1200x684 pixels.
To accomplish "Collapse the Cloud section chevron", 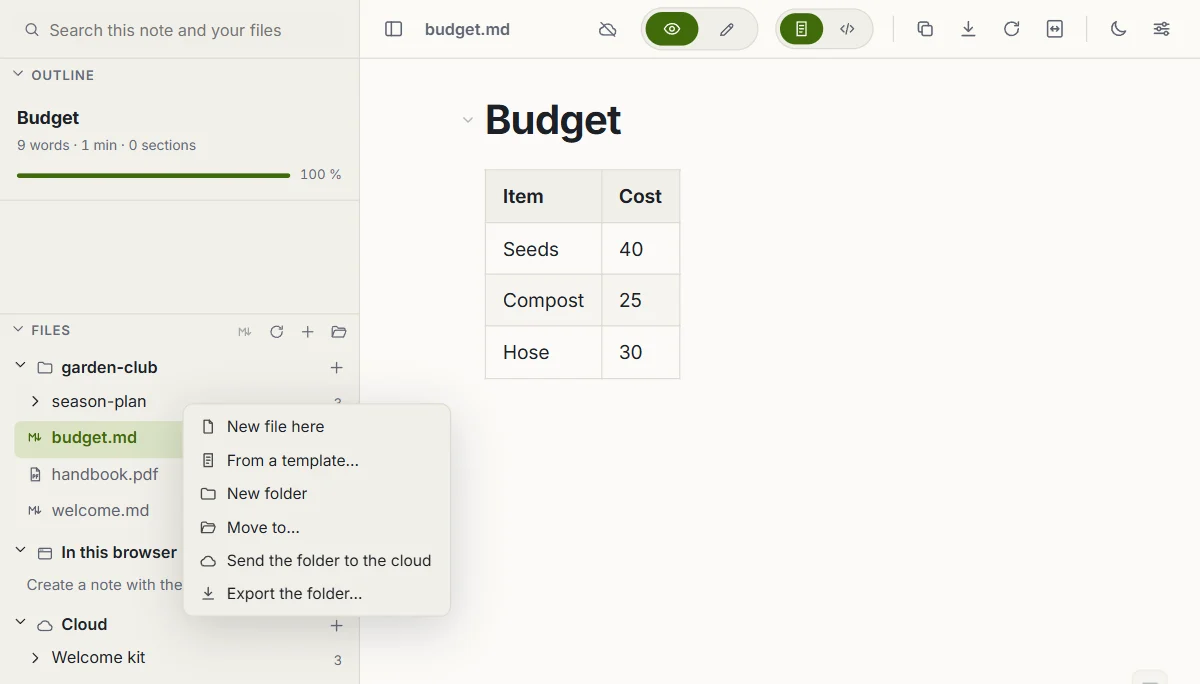I will pos(21,623).
